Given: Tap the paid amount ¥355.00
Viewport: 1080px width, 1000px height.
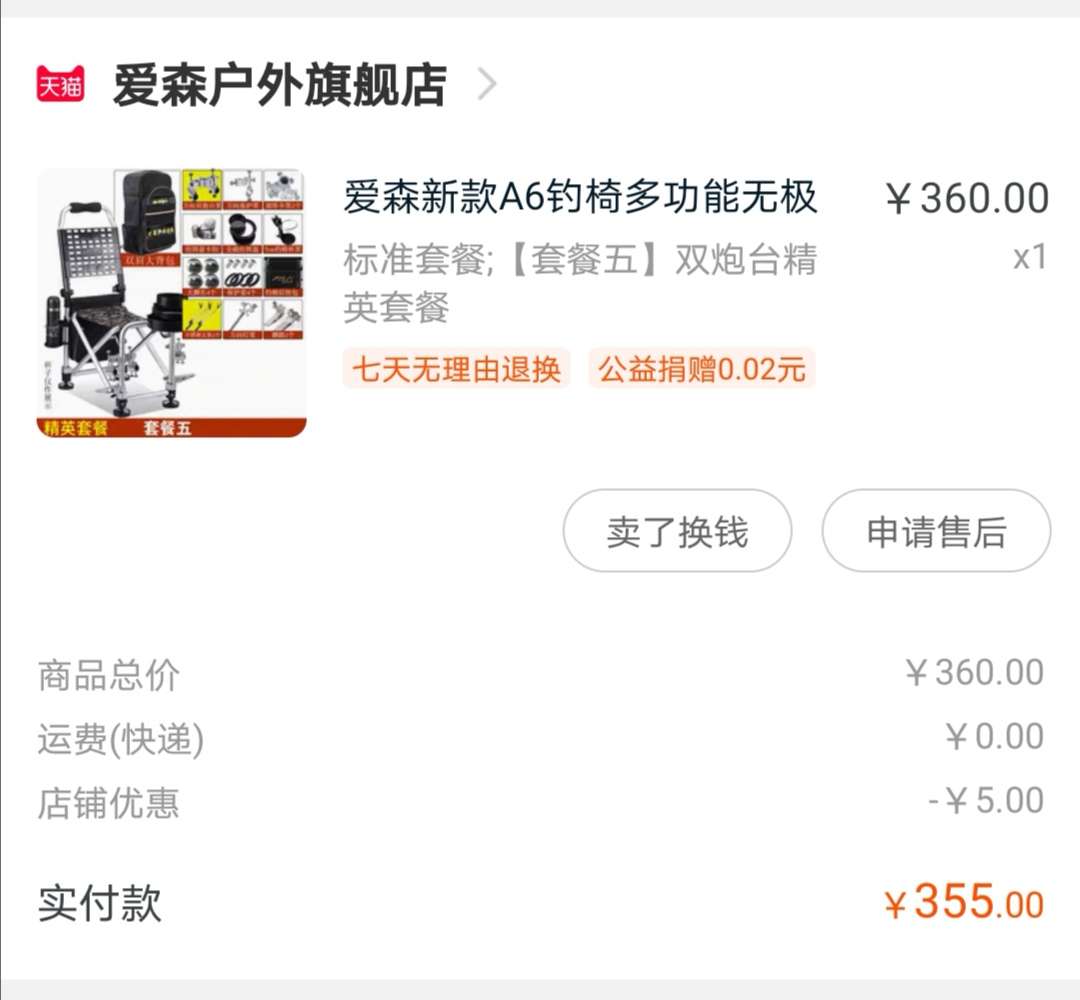Looking at the screenshot, I should click(964, 902).
